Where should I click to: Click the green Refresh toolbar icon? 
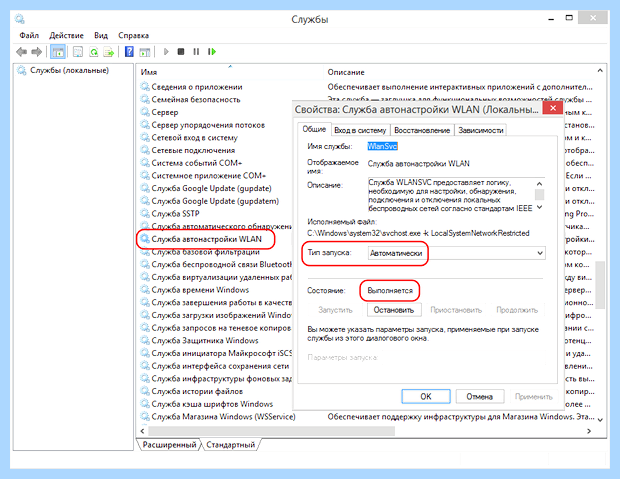pyautogui.click(x=94, y=51)
